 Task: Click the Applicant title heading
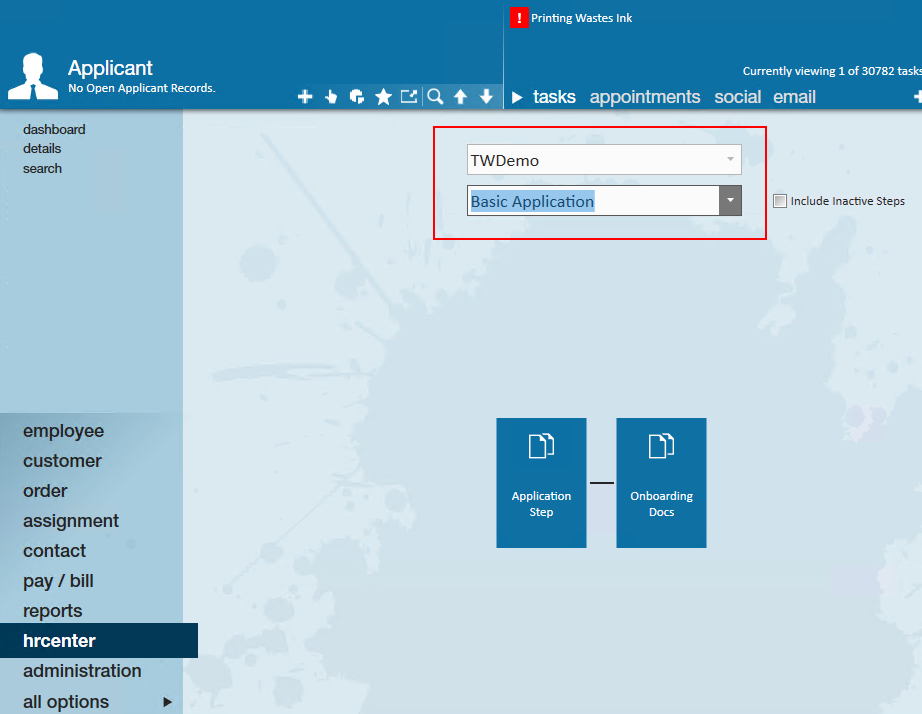[110, 68]
